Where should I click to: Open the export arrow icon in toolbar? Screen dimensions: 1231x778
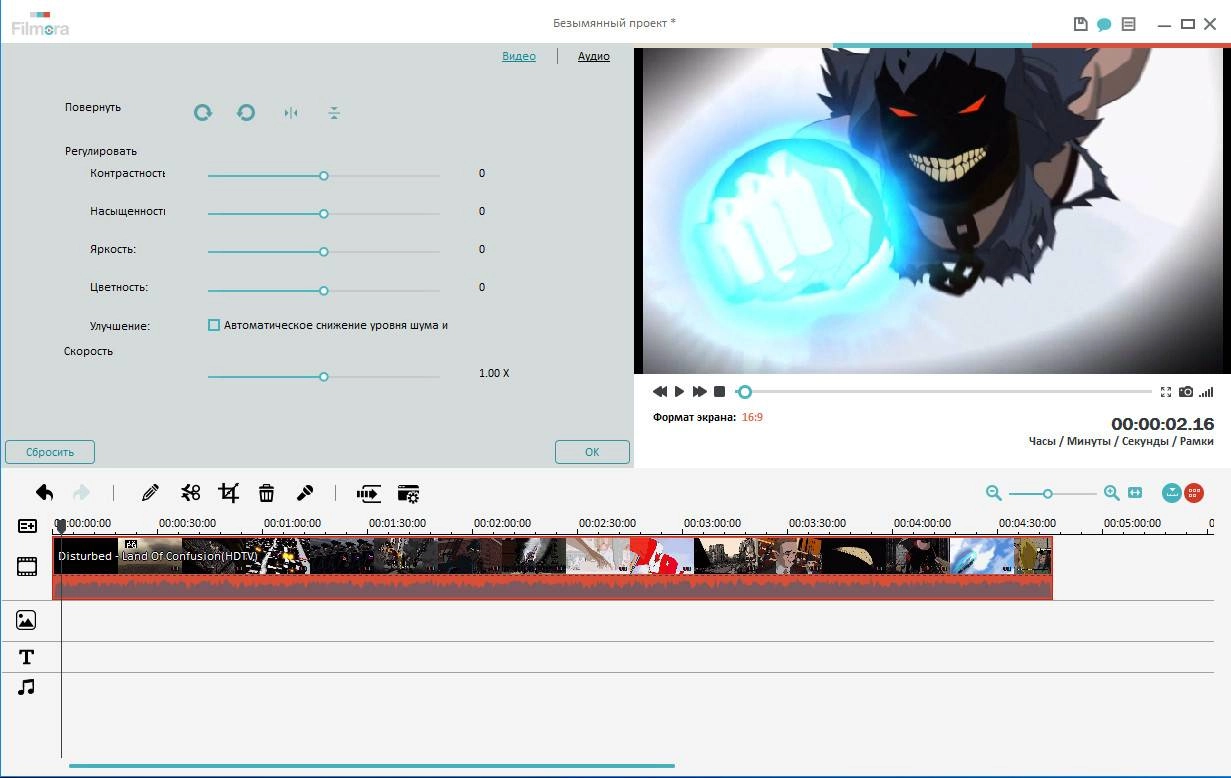click(x=369, y=493)
